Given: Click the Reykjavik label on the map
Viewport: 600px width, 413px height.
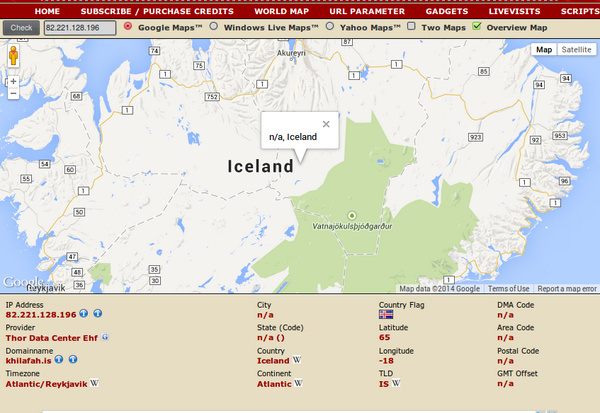Looking at the screenshot, I should (46, 288).
